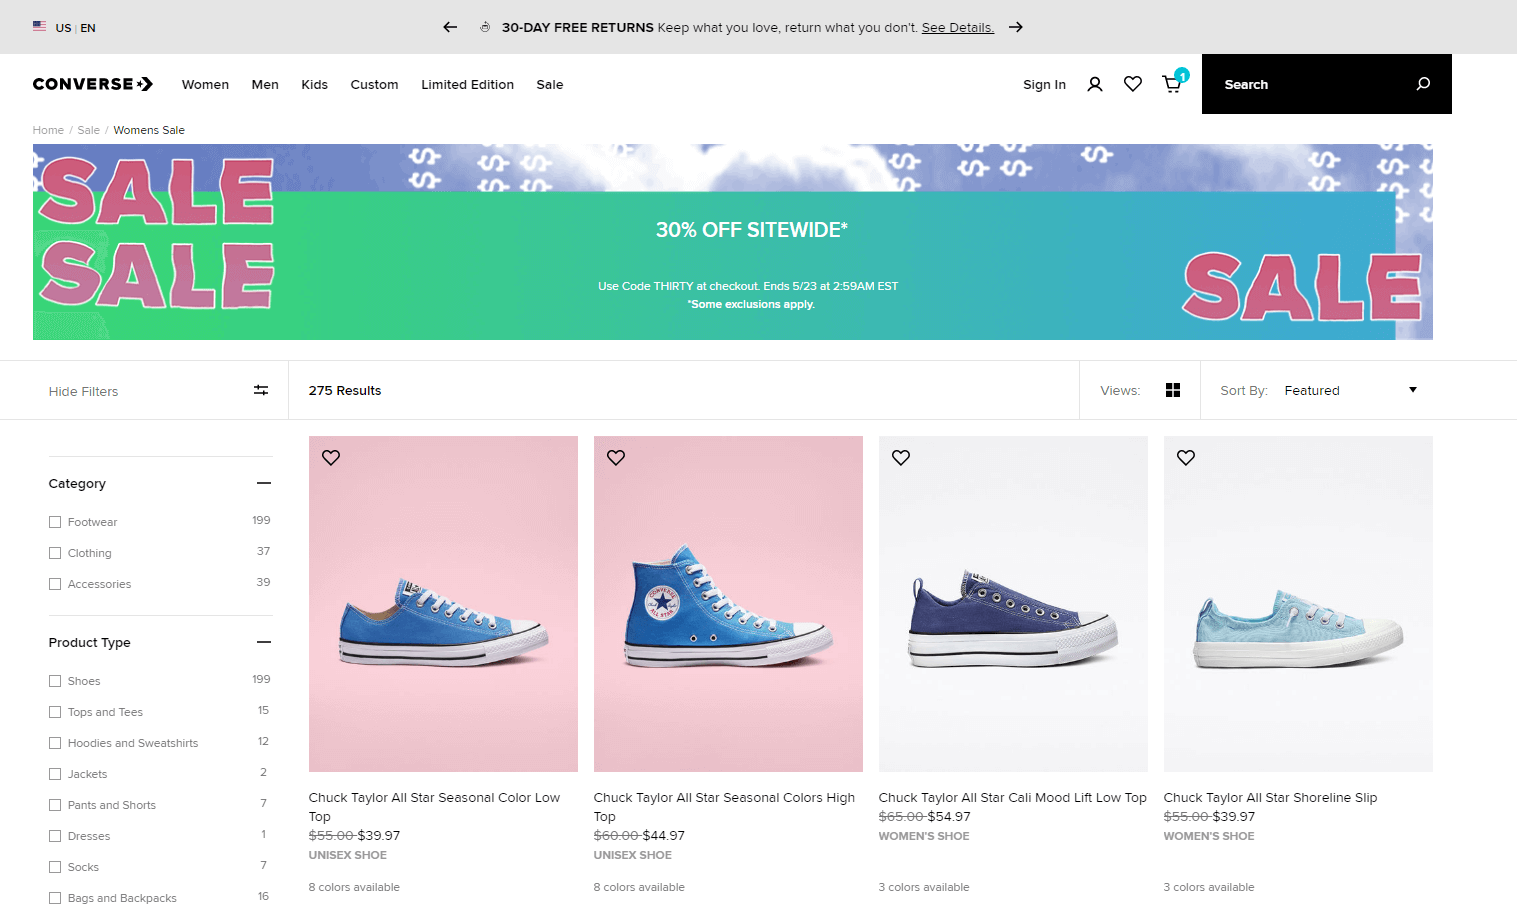Check the Shoes product type filter
The height and width of the screenshot is (911, 1517).
click(55, 681)
